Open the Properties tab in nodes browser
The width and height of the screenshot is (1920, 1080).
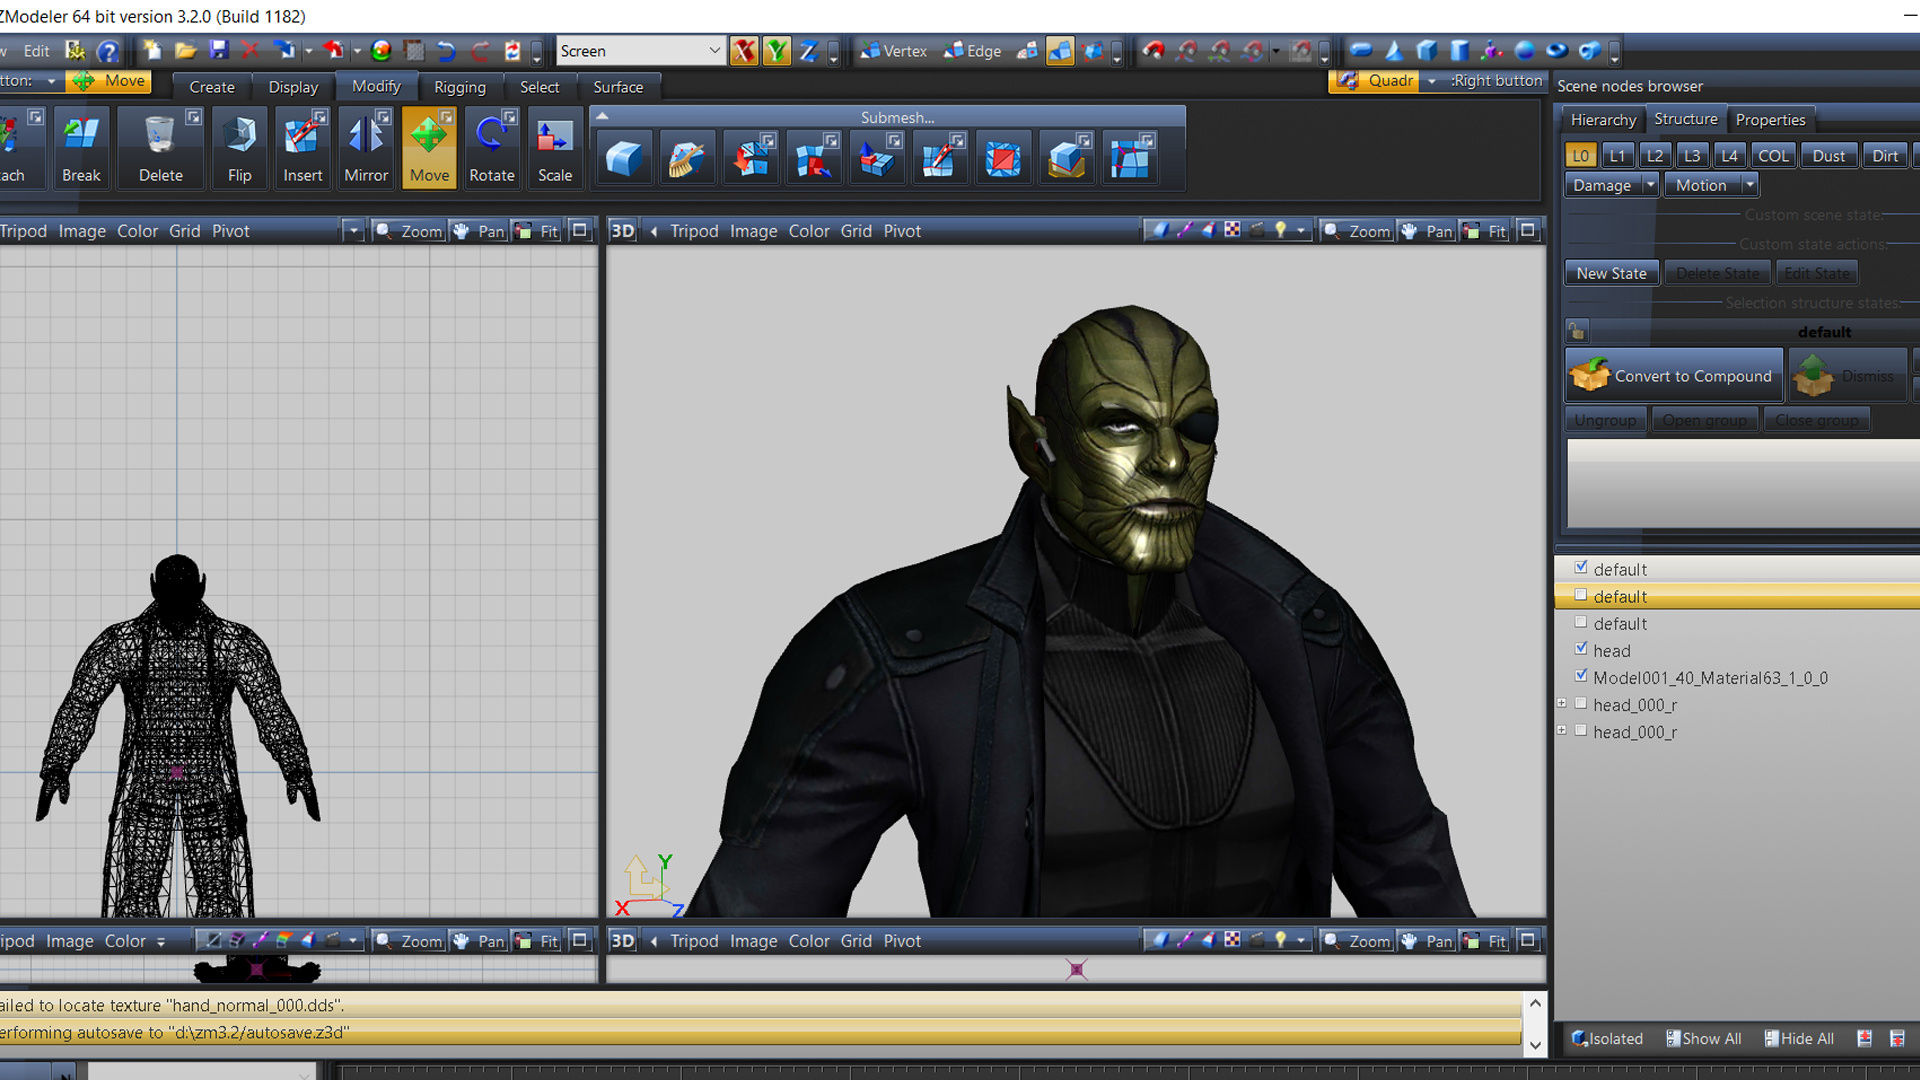pos(1770,119)
